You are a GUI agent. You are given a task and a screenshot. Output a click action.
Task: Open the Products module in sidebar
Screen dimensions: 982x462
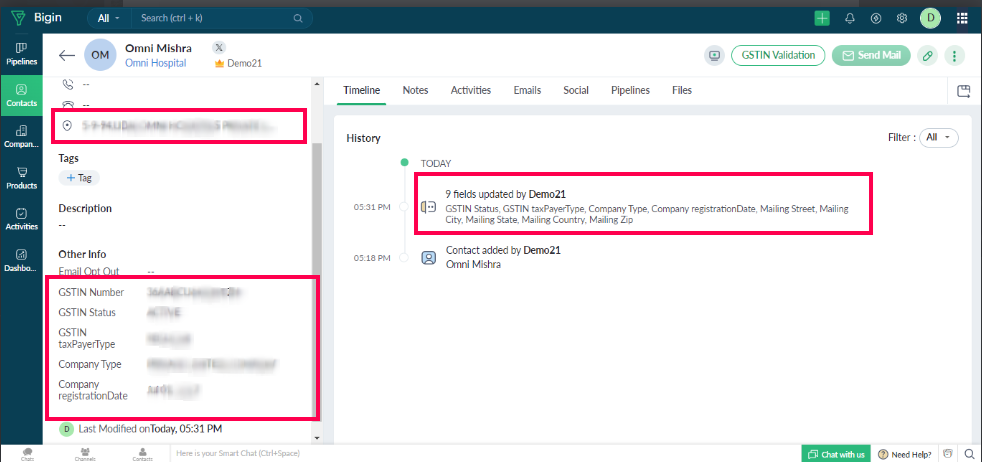pyautogui.click(x=21, y=178)
